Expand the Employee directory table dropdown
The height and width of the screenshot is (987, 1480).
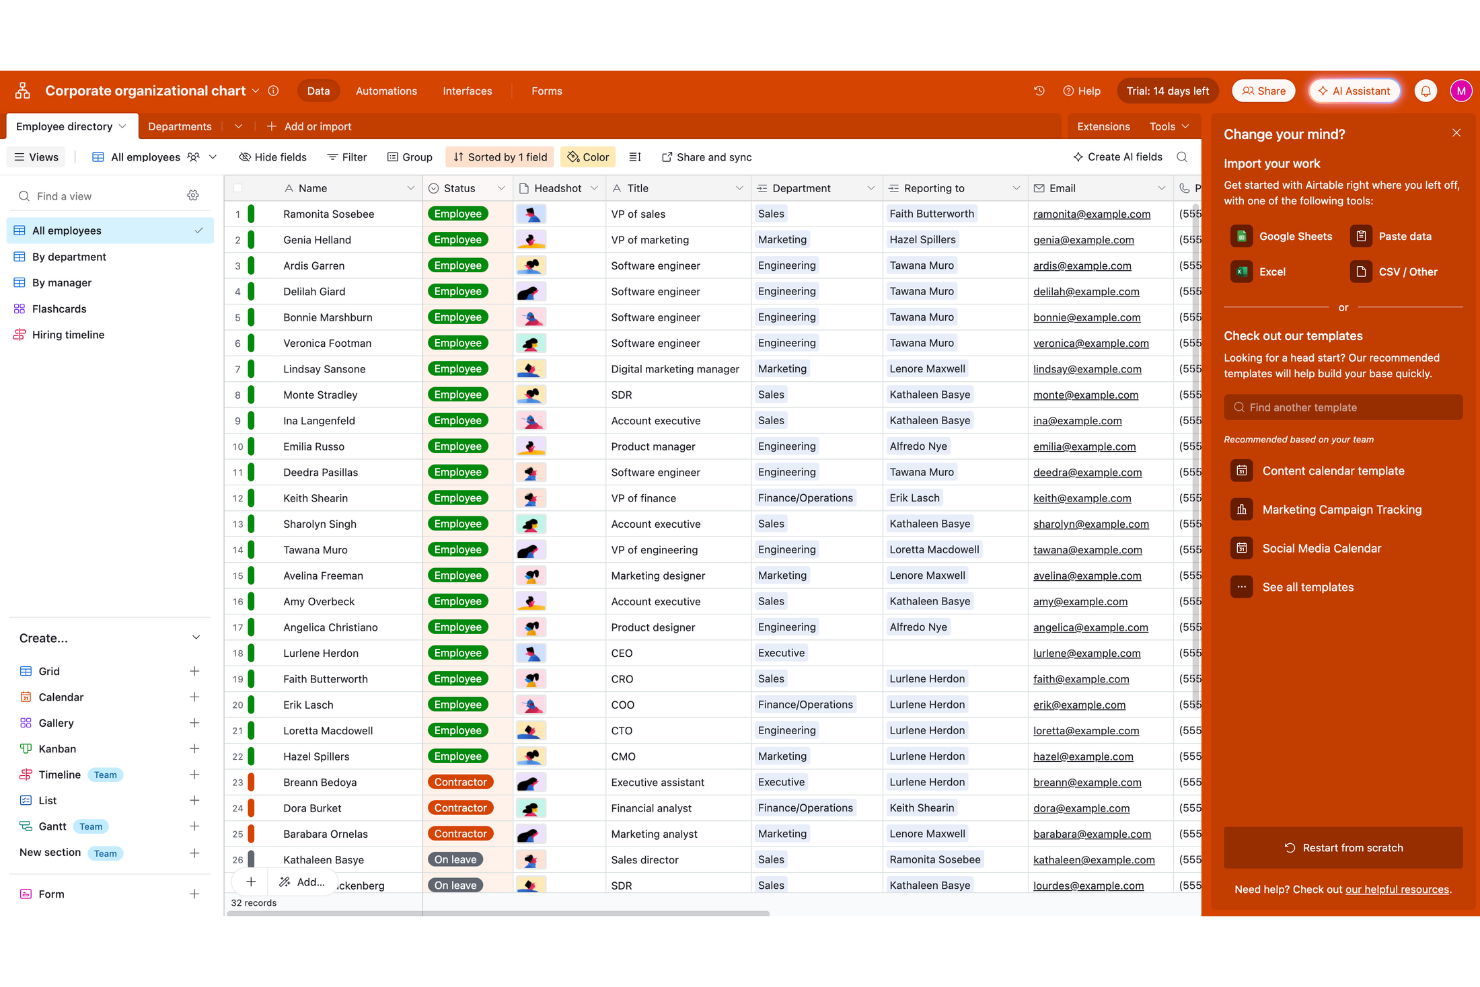click(x=123, y=126)
